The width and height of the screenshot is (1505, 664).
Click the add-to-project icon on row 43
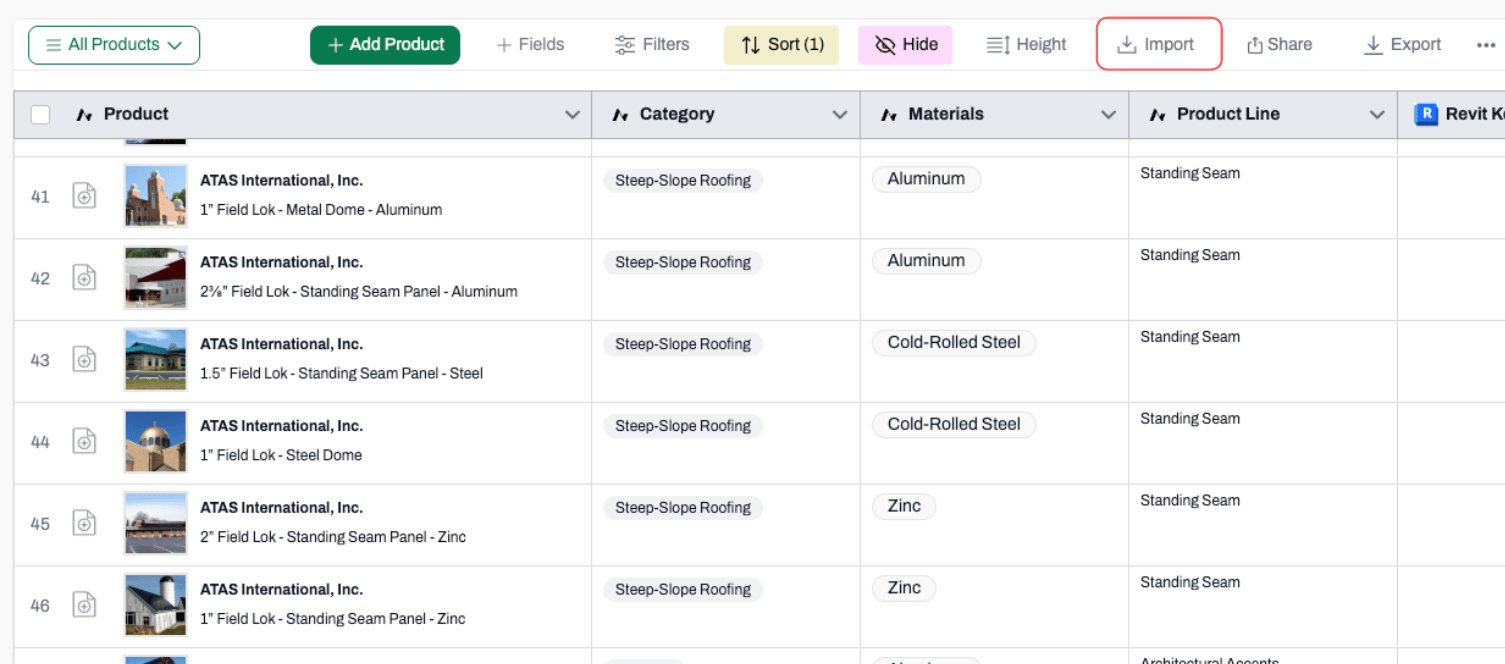[x=85, y=359]
